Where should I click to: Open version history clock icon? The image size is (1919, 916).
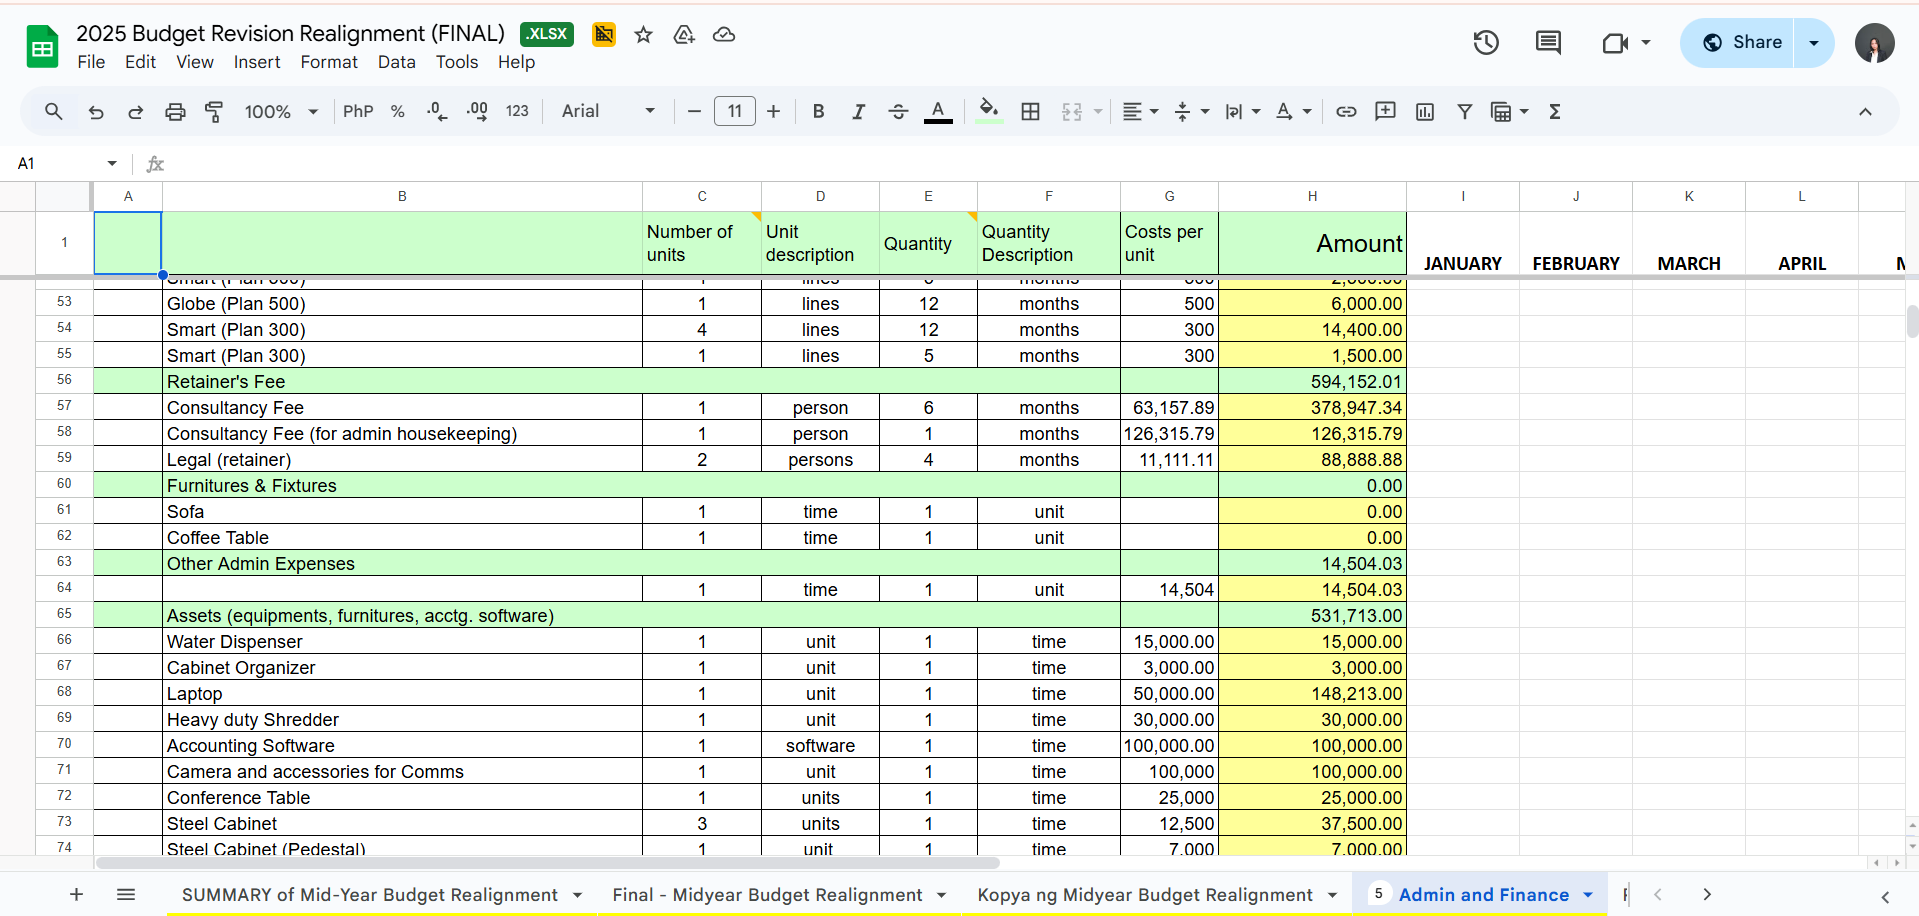(1485, 43)
